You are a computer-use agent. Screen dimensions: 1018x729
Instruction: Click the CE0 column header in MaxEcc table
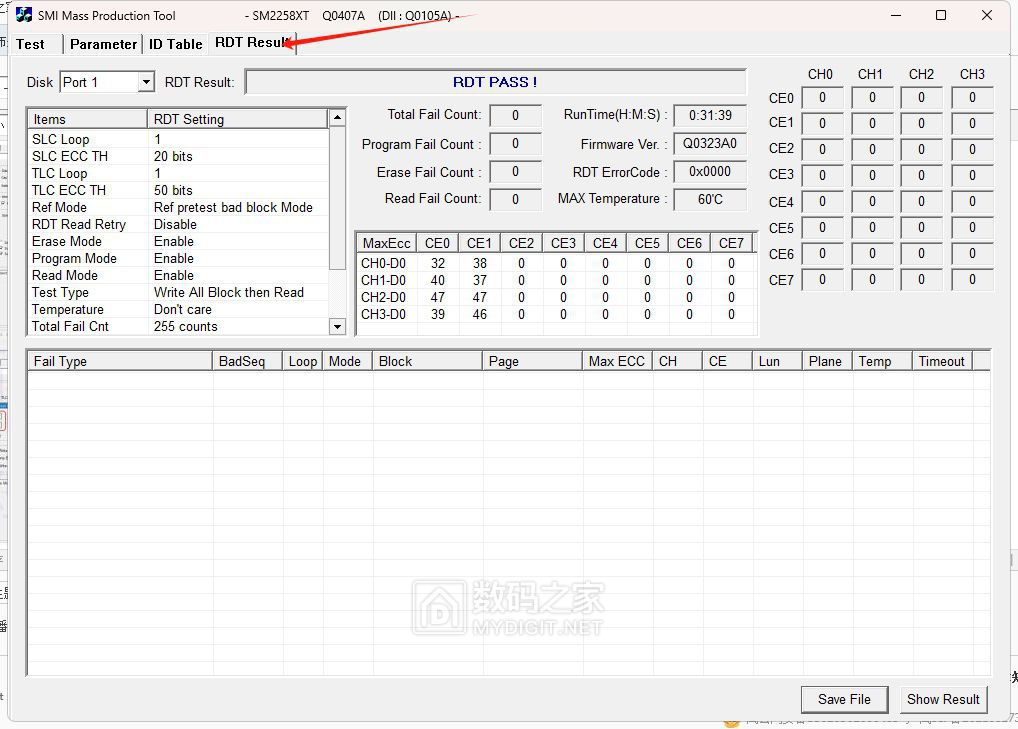coord(438,243)
